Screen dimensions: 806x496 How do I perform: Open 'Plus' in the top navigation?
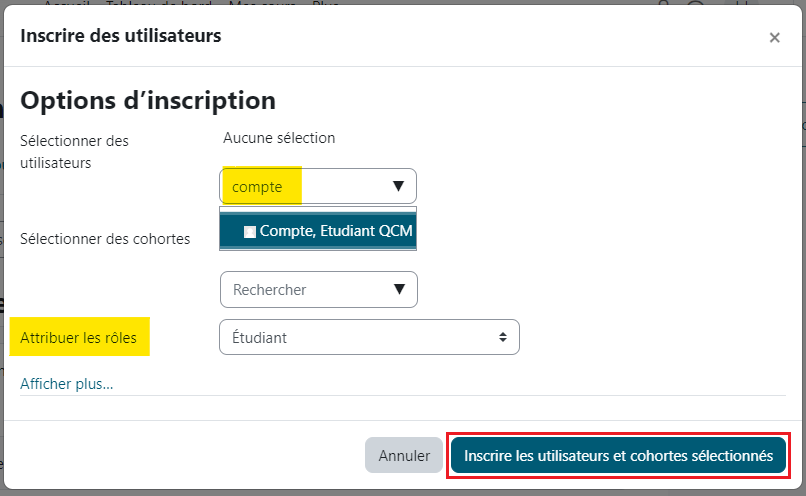tap(325, 3)
